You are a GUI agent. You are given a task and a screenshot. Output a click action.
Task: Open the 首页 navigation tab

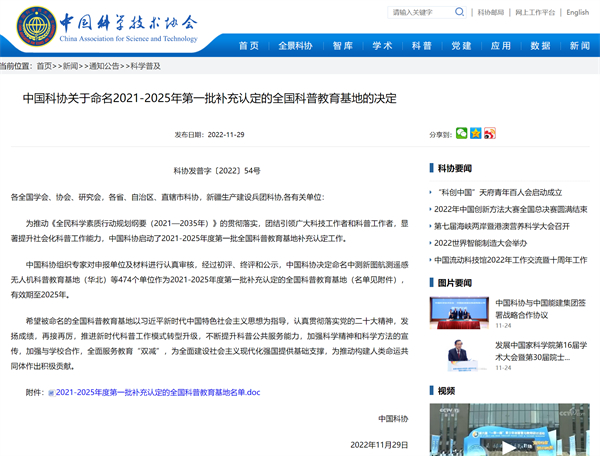coord(249,46)
